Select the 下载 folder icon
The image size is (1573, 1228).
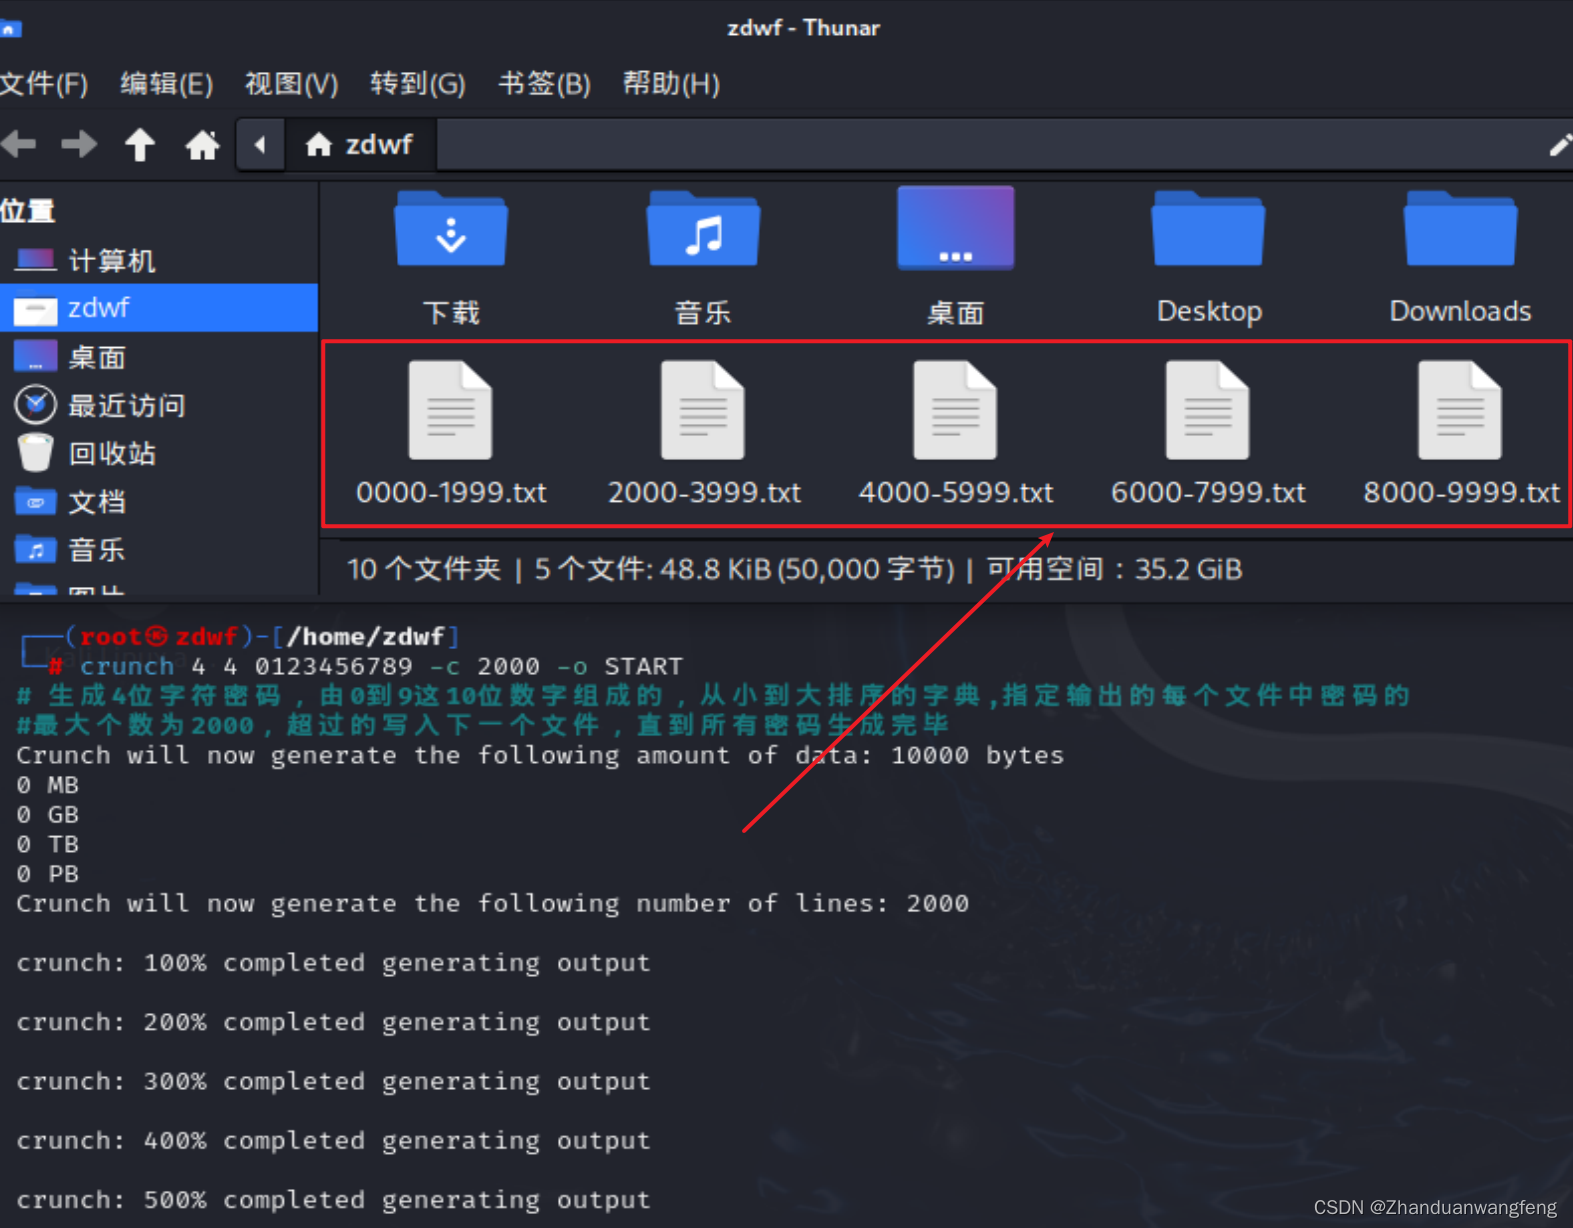coord(451,230)
